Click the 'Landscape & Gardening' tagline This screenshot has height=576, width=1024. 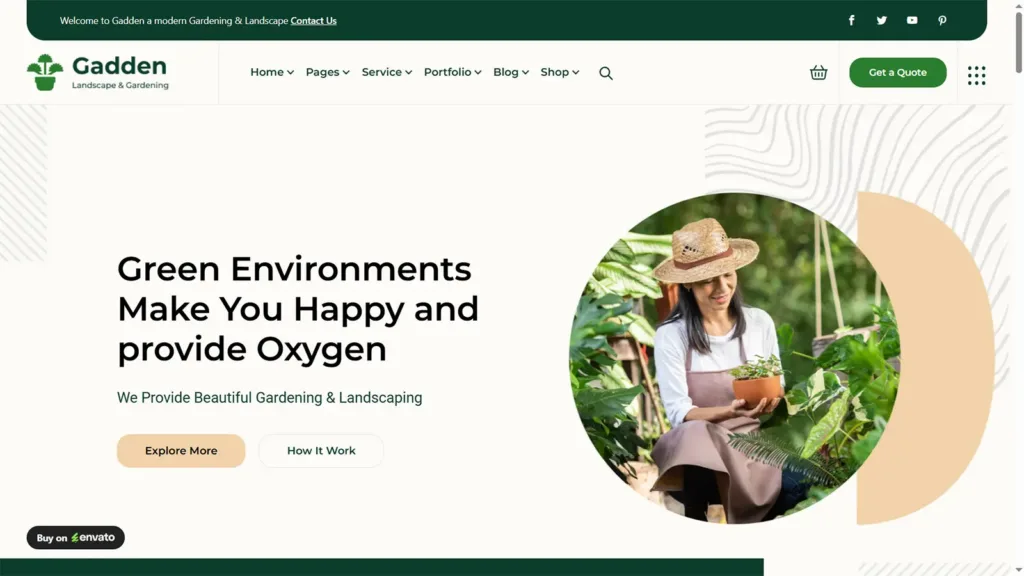(x=120, y=86)
